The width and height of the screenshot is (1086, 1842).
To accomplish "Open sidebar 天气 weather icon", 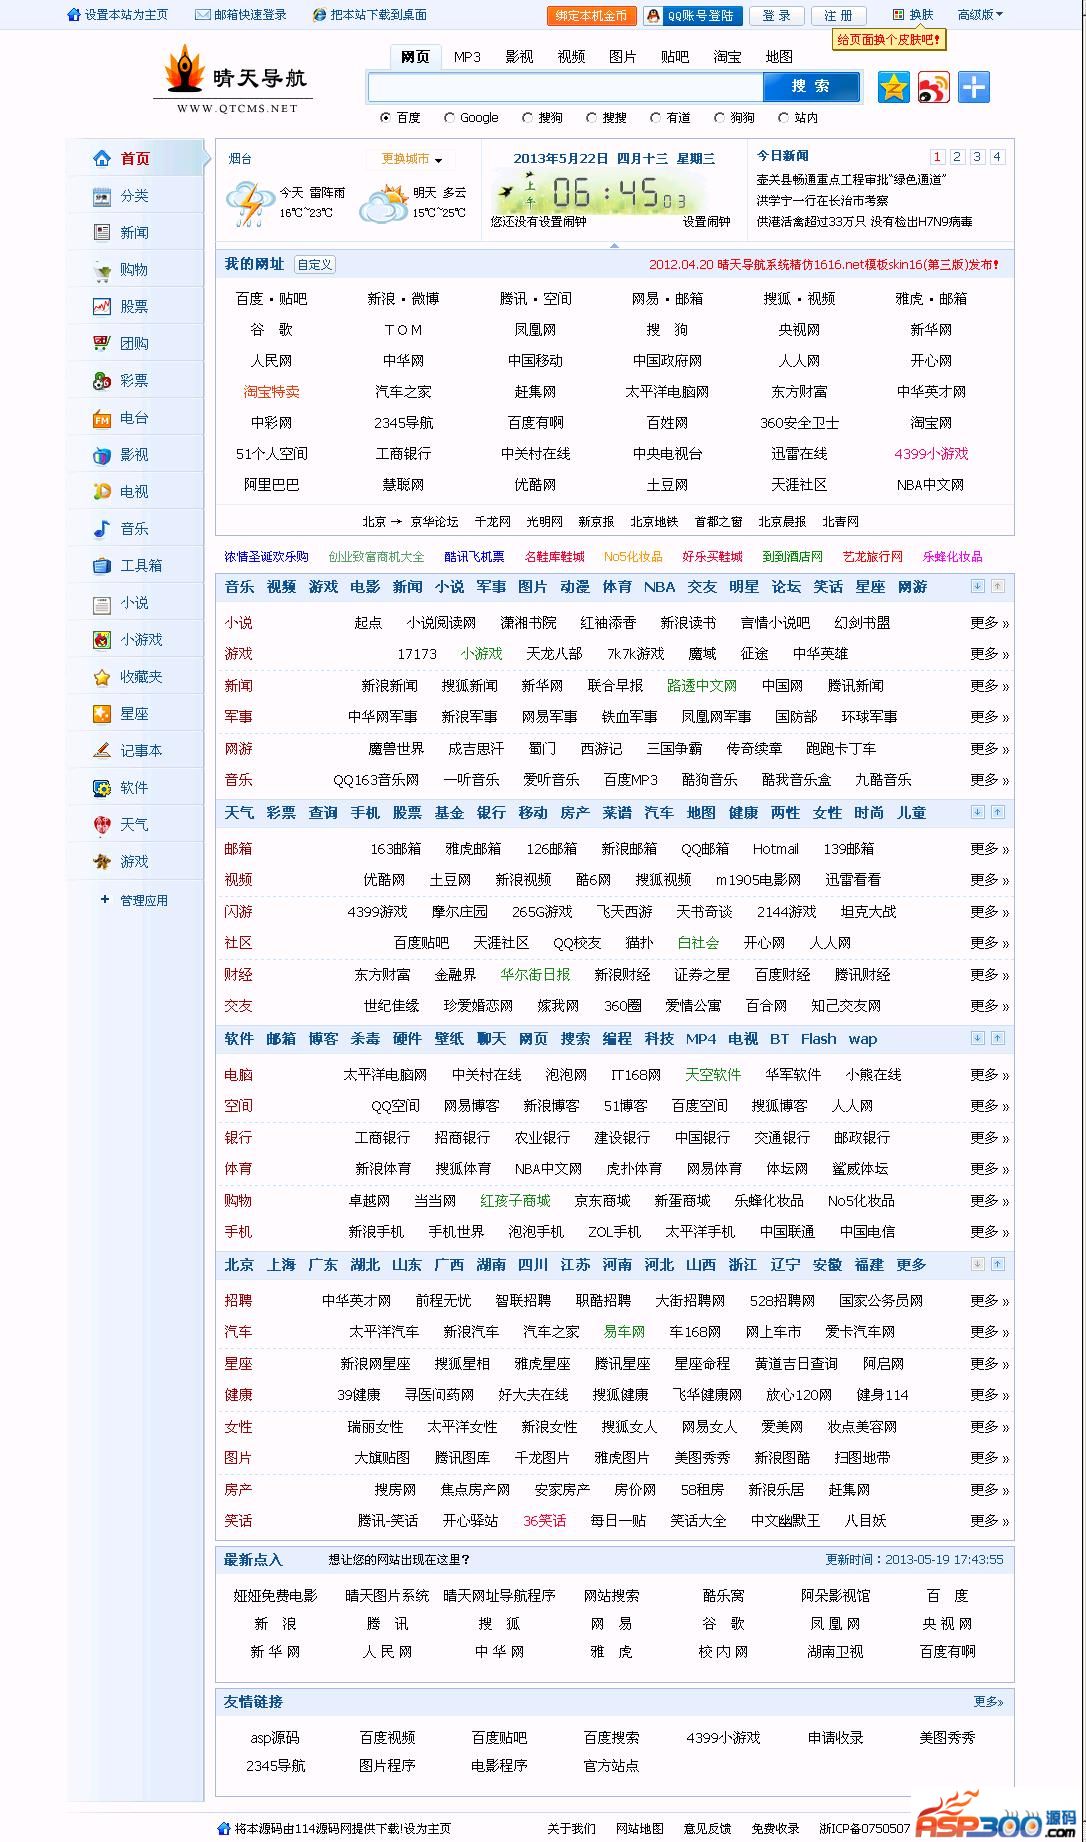I will 101,824.
